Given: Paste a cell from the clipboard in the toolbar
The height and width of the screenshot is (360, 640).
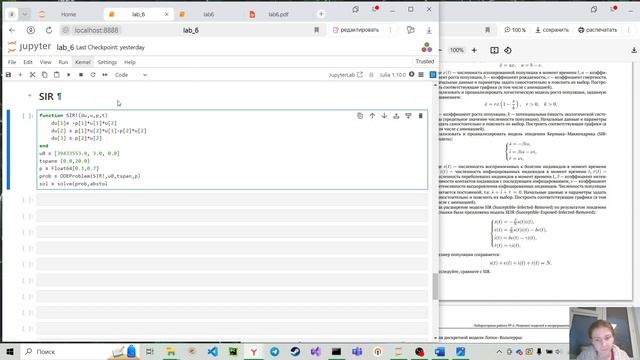Looking at the screenshot, I should [56, 75].
